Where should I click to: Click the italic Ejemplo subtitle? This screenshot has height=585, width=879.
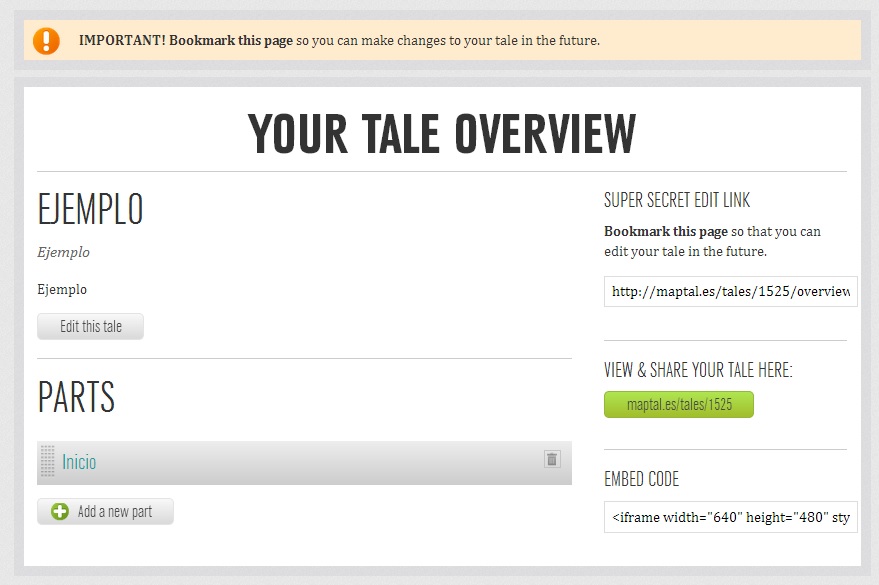[63, 253]
